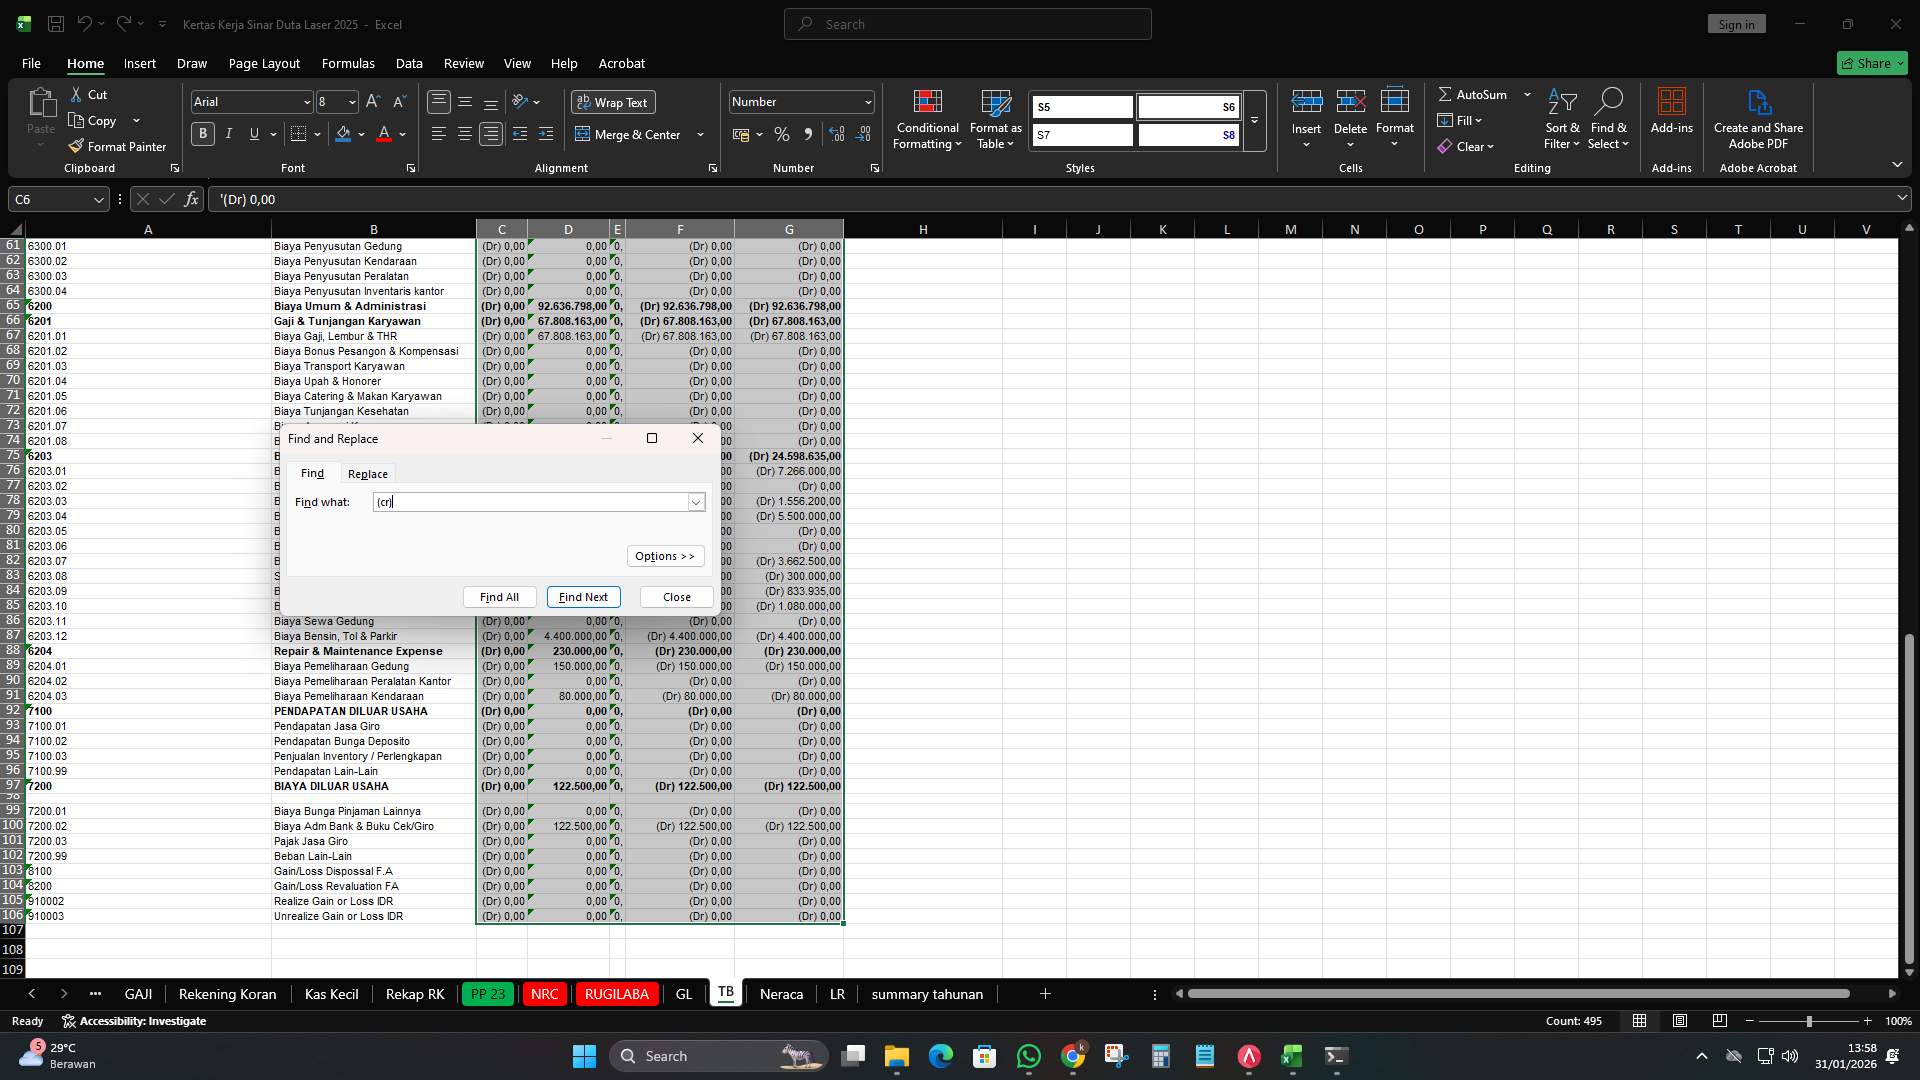Click the Comma style icon
1920x1080 pixels.
809,134
